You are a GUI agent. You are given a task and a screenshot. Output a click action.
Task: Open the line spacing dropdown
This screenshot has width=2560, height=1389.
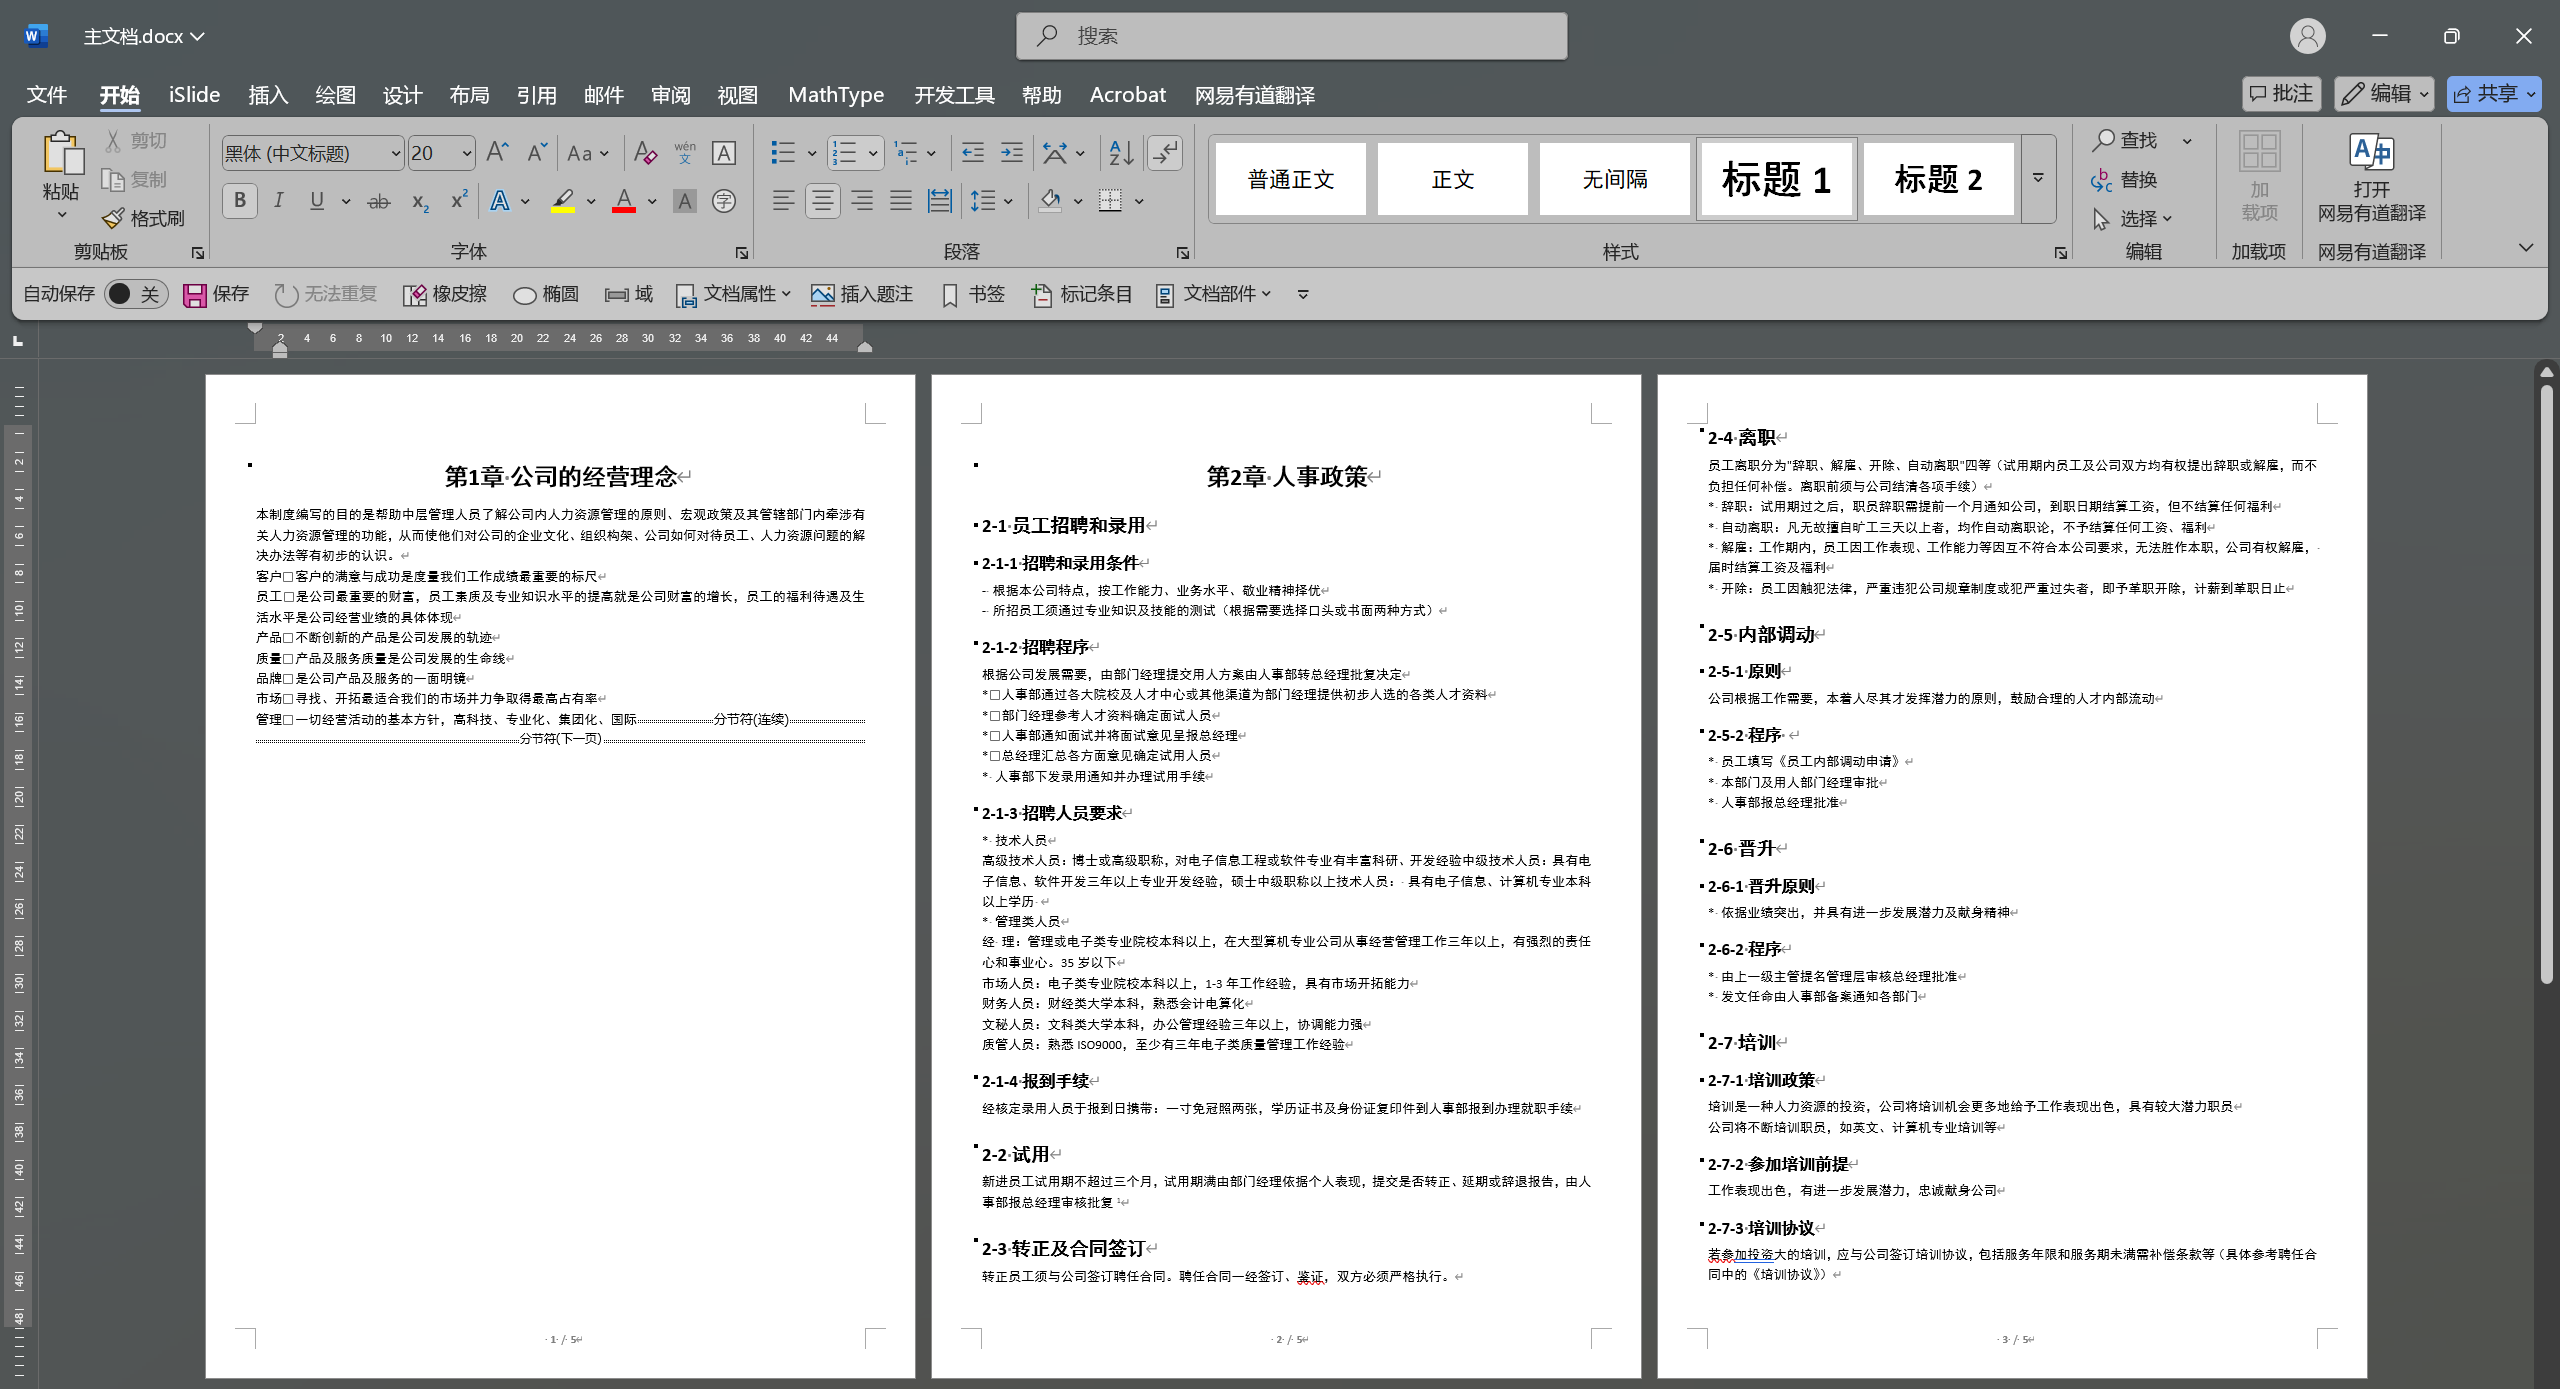[1008, 201]
